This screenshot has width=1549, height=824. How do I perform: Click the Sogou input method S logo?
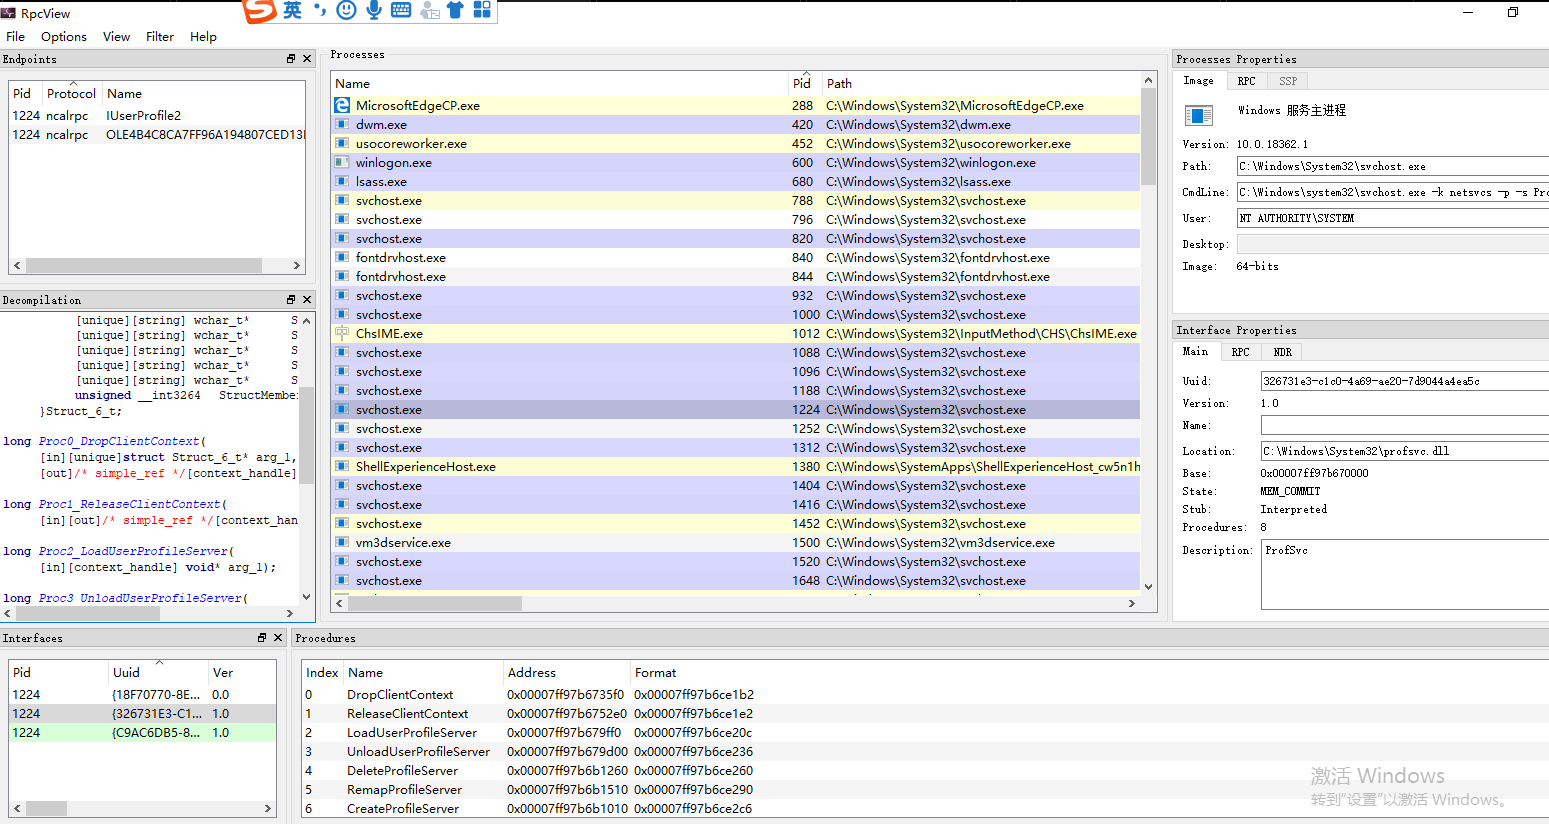pyautogui.click(x=260, y=10)
